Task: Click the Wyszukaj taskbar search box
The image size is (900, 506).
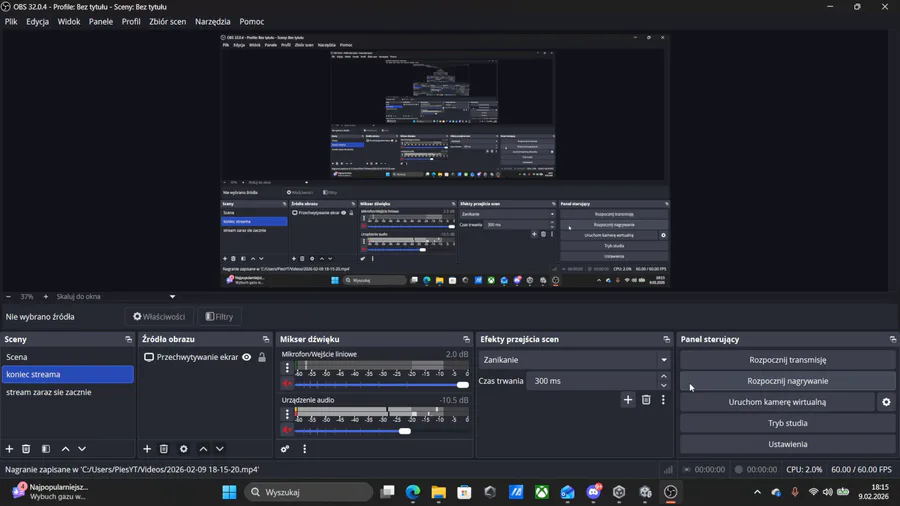Action: click(309, 492)
